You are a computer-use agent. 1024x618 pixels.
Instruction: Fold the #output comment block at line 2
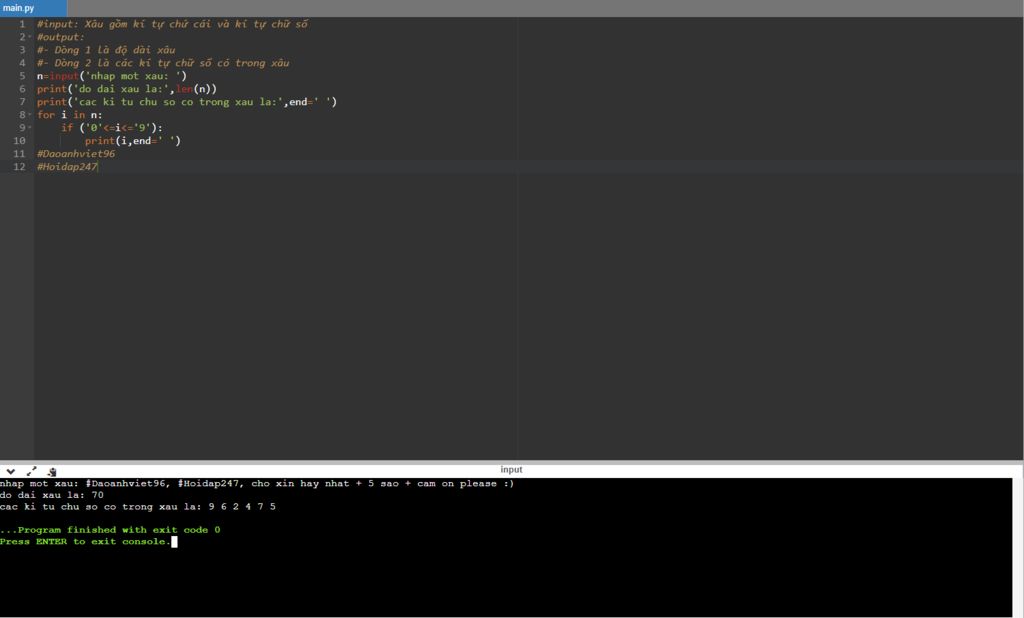click(29, 37)
